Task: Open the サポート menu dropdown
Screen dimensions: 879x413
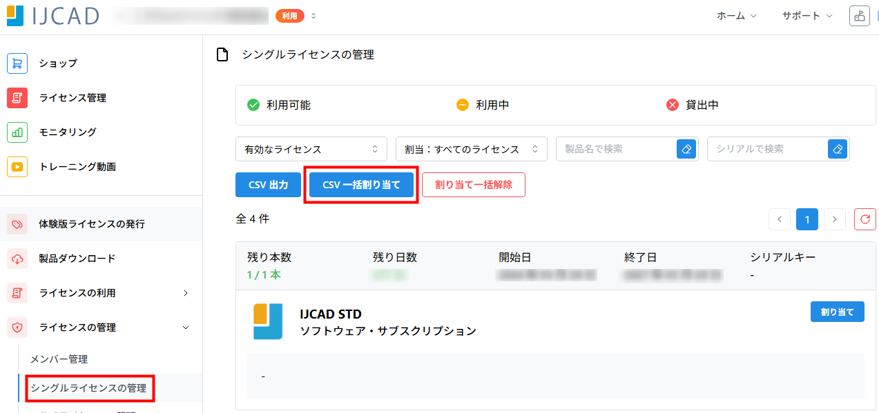Action: [x=807, y=16]
